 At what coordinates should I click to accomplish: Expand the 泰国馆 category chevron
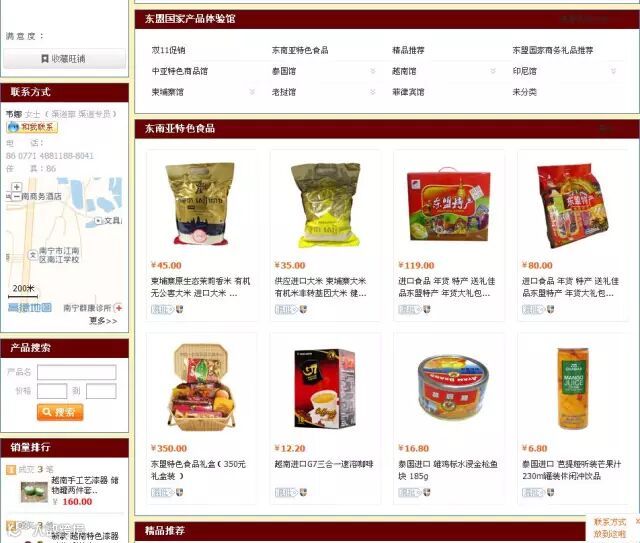pos(372,71)
